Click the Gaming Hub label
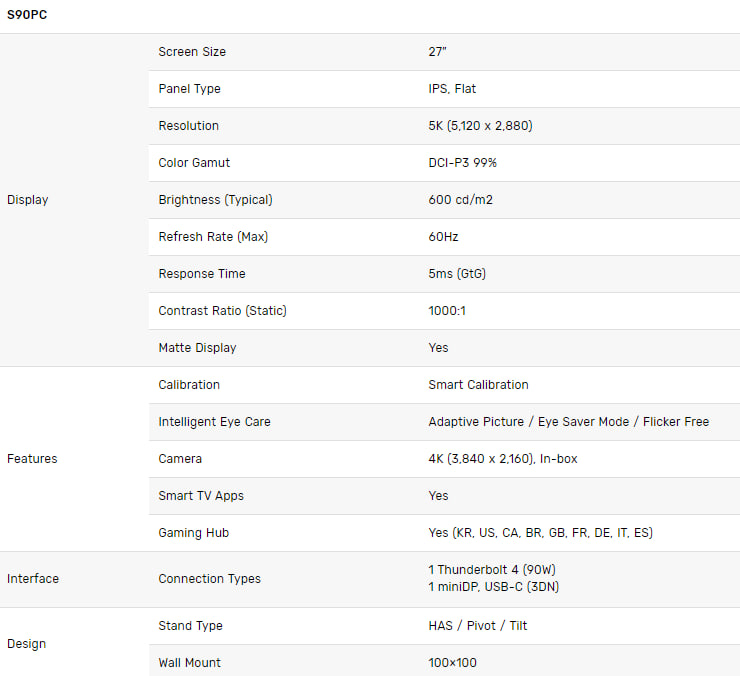 pos(193,533)
